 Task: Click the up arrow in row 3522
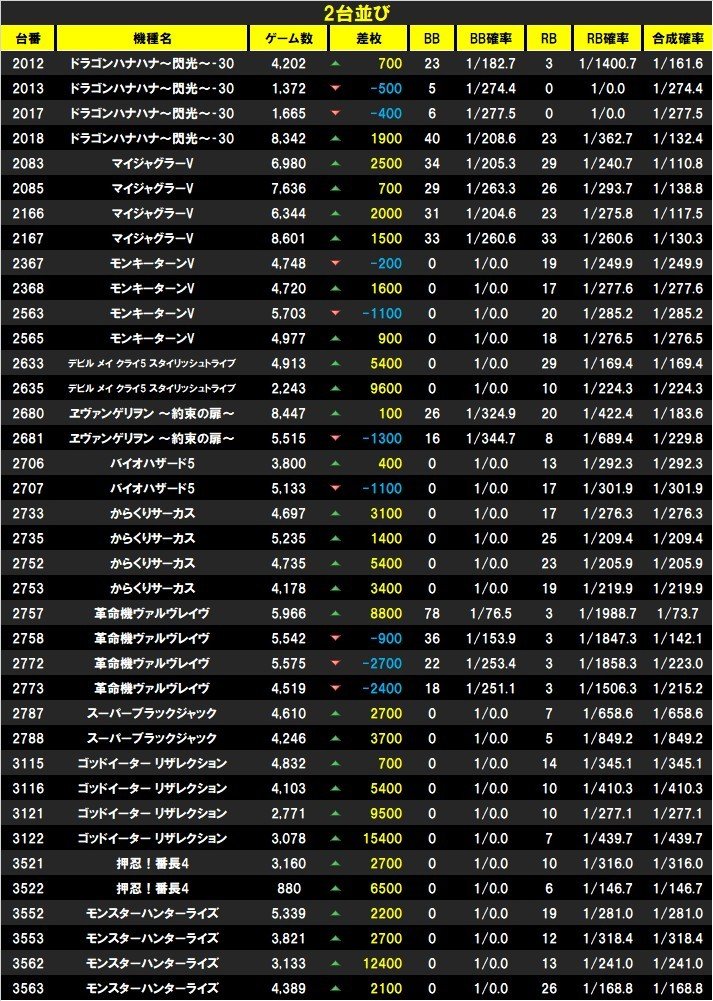[336, 889]
